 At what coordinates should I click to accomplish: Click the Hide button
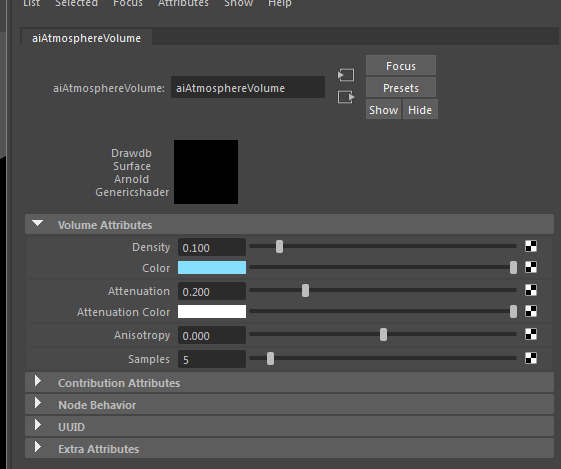tap(420, 109)
